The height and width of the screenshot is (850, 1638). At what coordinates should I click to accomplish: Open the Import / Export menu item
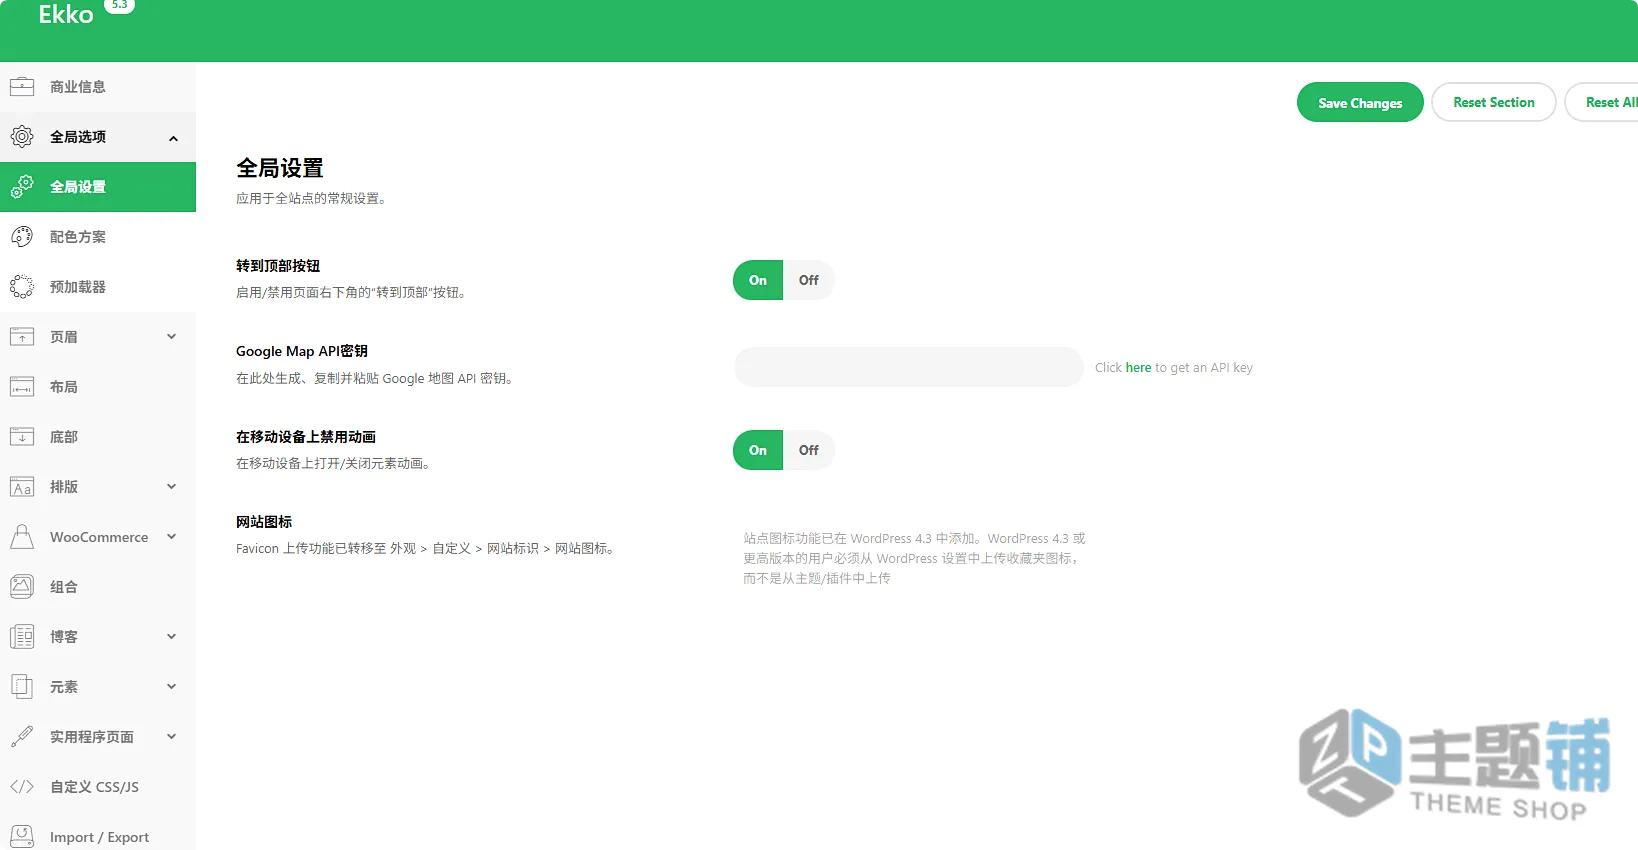point(98,835)
